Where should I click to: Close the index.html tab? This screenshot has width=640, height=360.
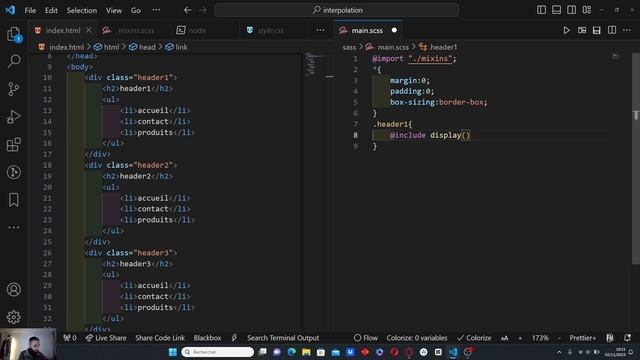[89, 30]
